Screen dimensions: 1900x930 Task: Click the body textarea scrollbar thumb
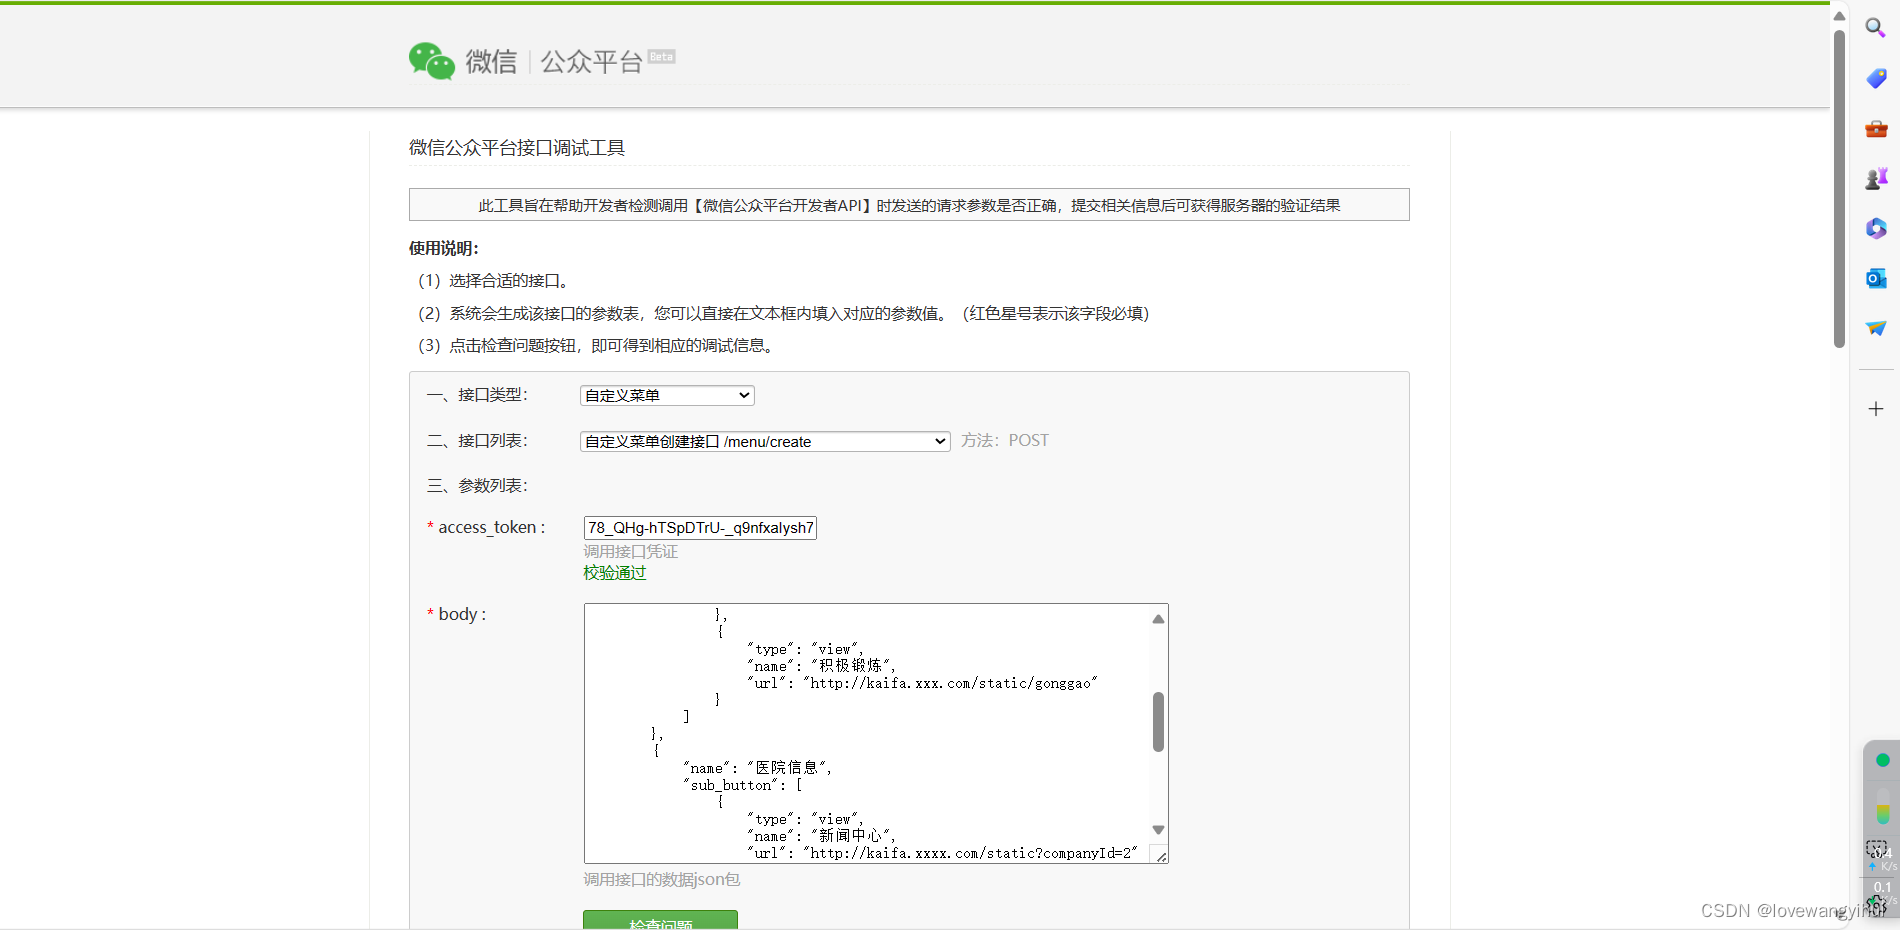pos(1158,722)
